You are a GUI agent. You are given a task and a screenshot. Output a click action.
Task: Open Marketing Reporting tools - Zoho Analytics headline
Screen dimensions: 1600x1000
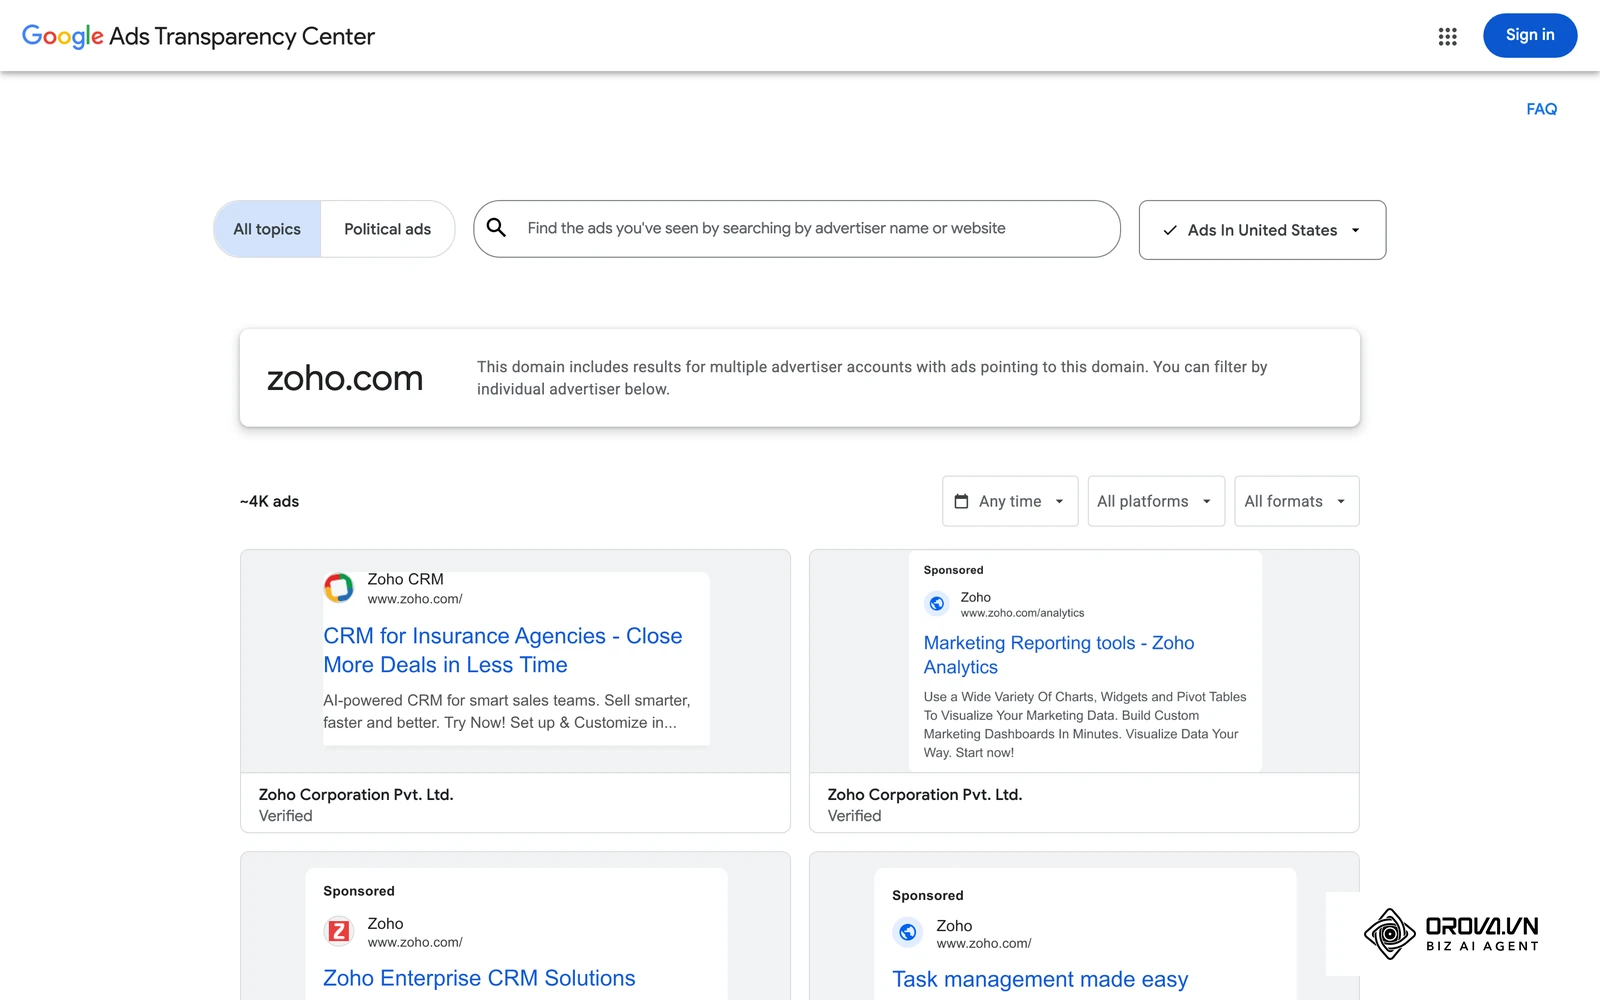coord(1059,655)
